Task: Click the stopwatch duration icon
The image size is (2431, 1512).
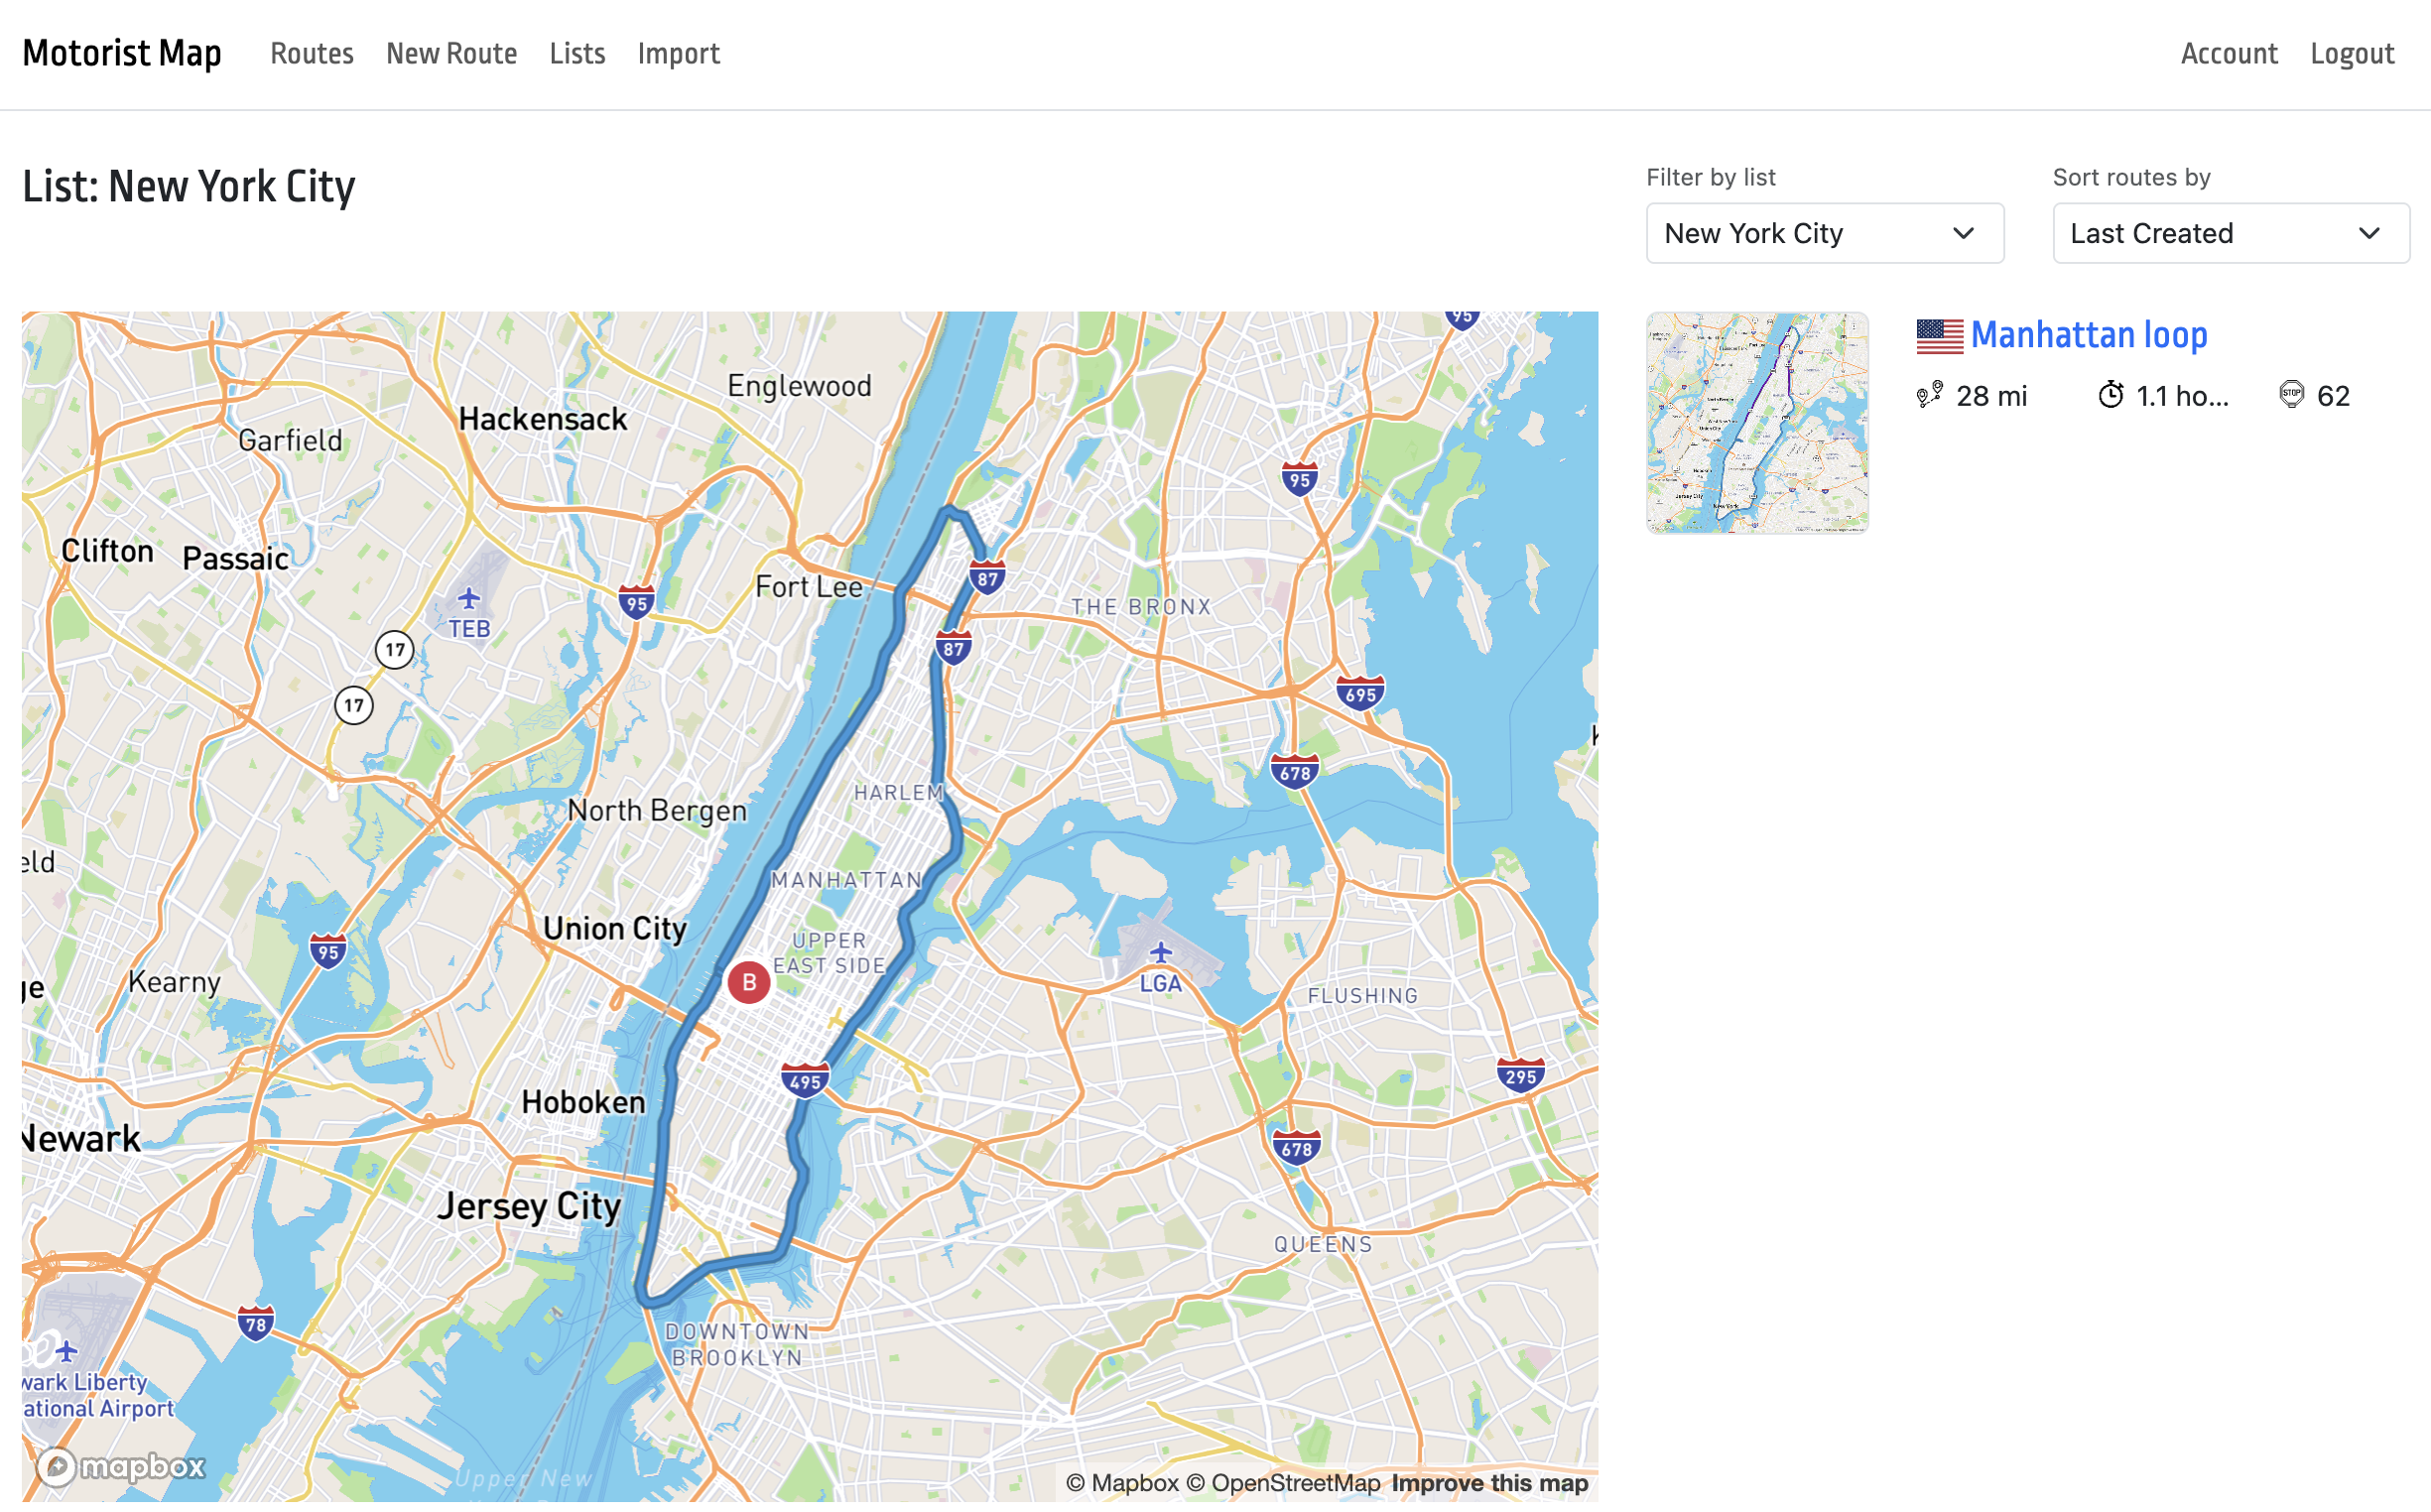Action: tap(2110, 395)
